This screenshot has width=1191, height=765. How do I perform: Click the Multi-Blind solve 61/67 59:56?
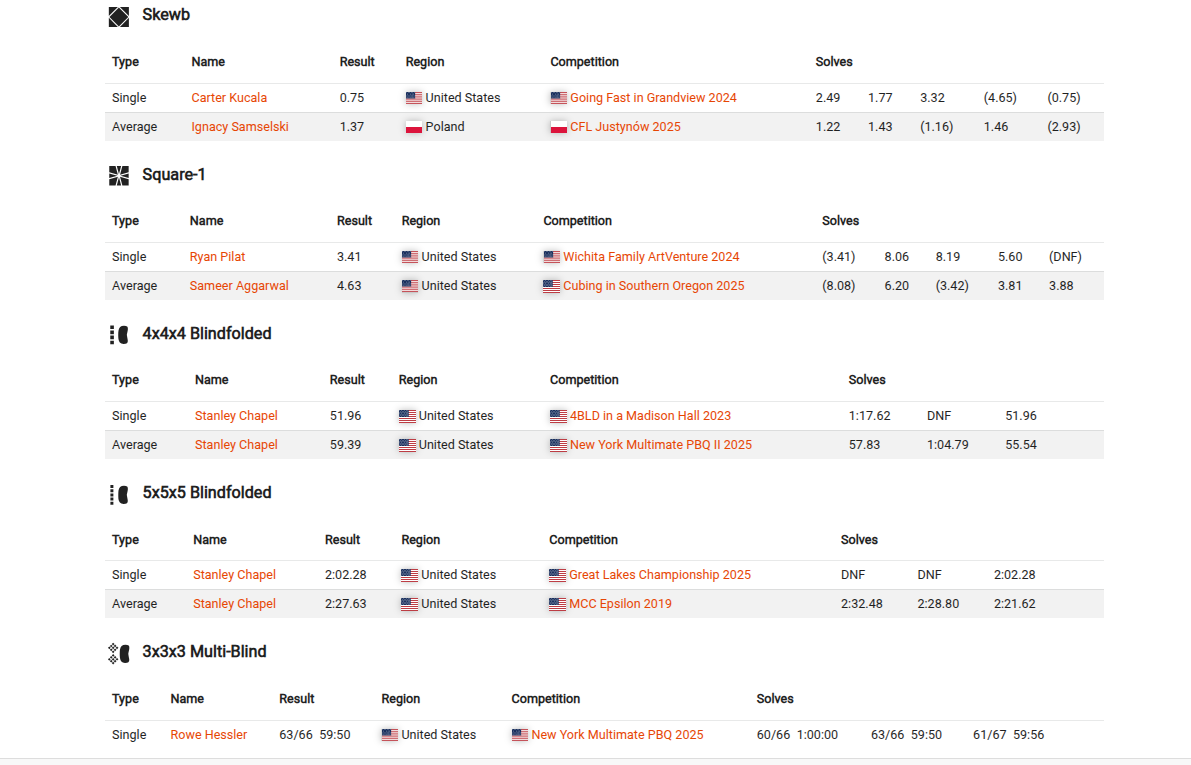pos(1009,735)
